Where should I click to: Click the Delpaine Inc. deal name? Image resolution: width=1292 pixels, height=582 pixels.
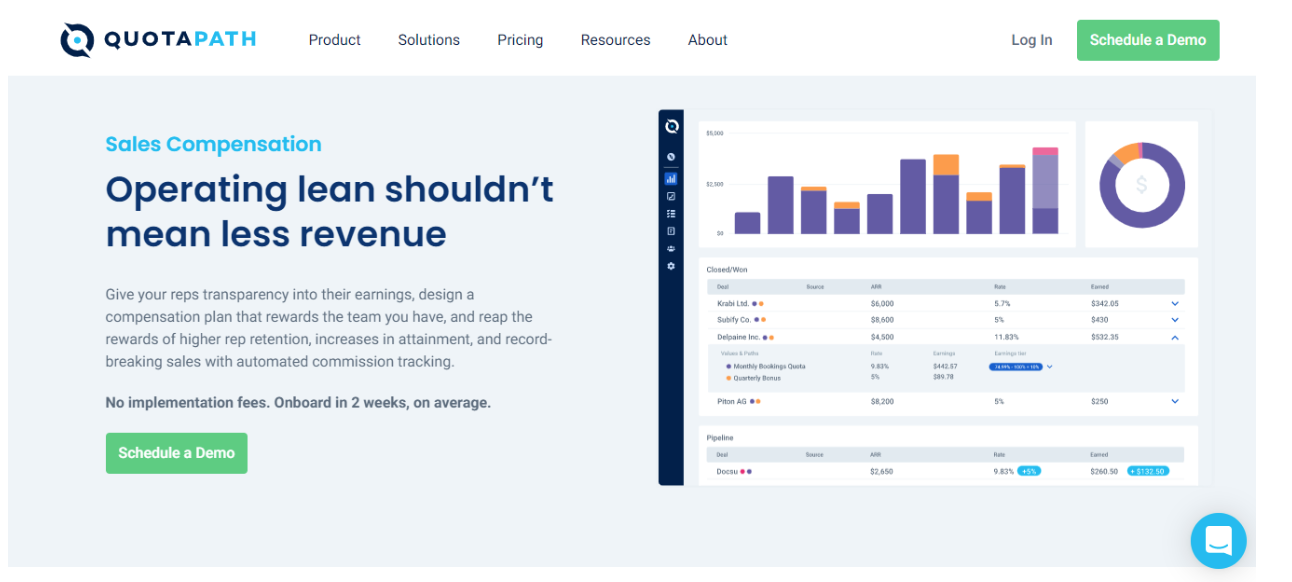[x=738, y=337]
